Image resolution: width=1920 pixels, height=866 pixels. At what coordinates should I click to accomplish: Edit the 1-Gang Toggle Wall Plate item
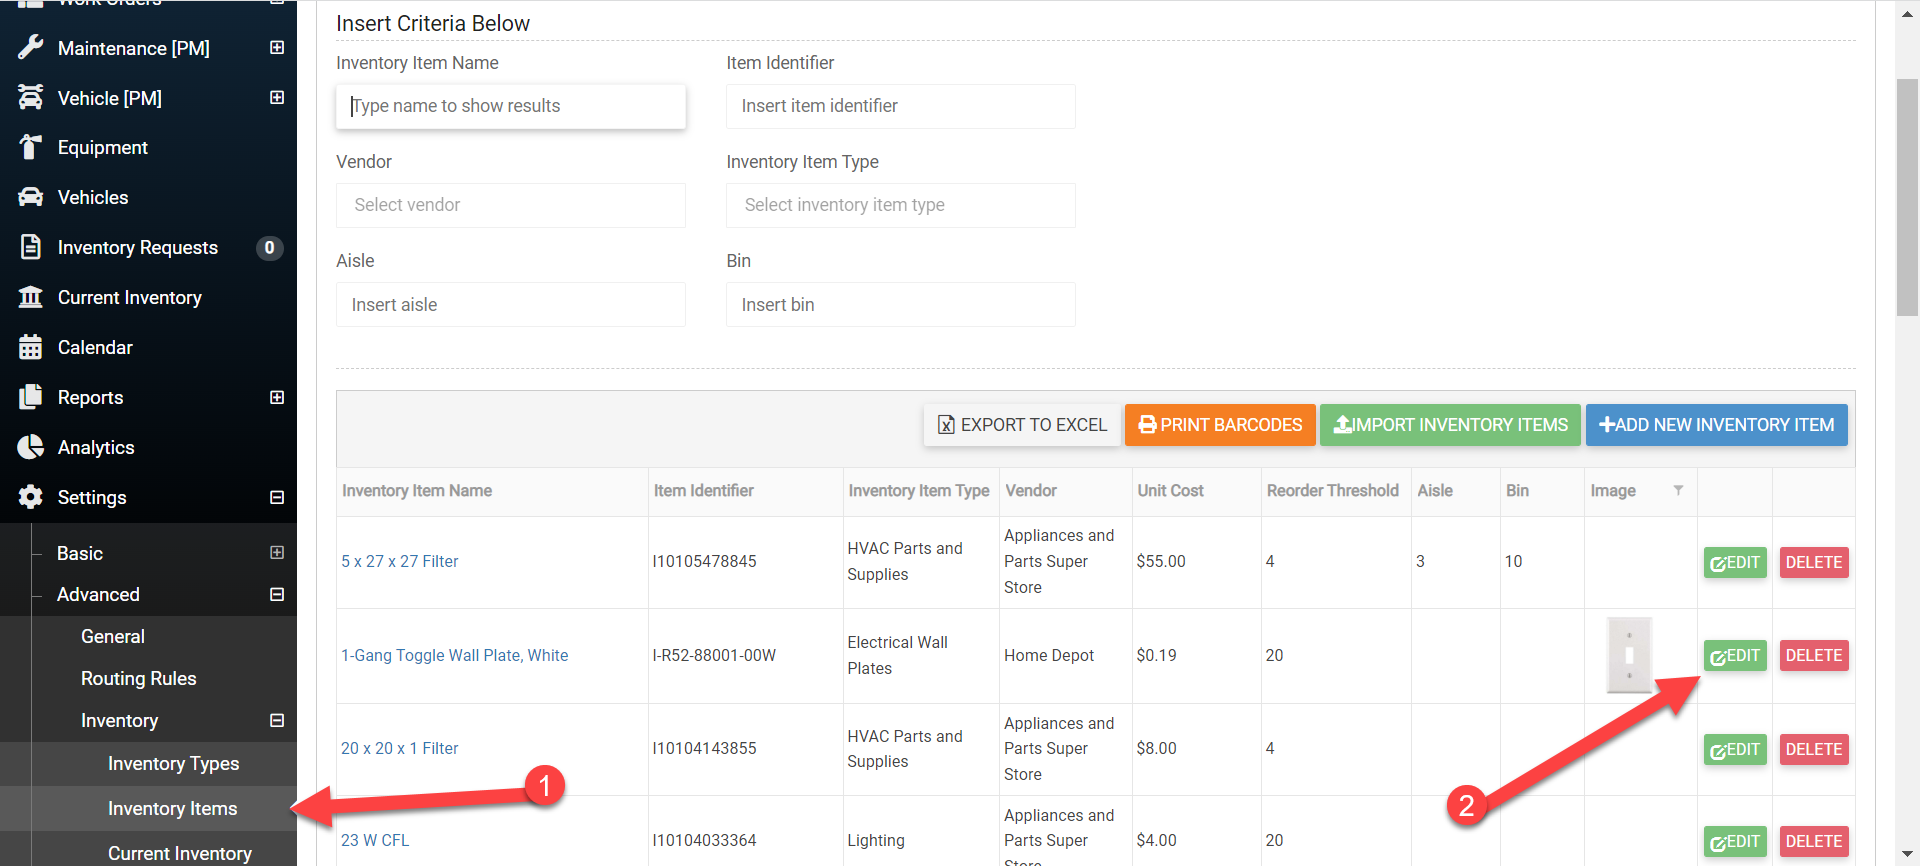point(1735,656)
